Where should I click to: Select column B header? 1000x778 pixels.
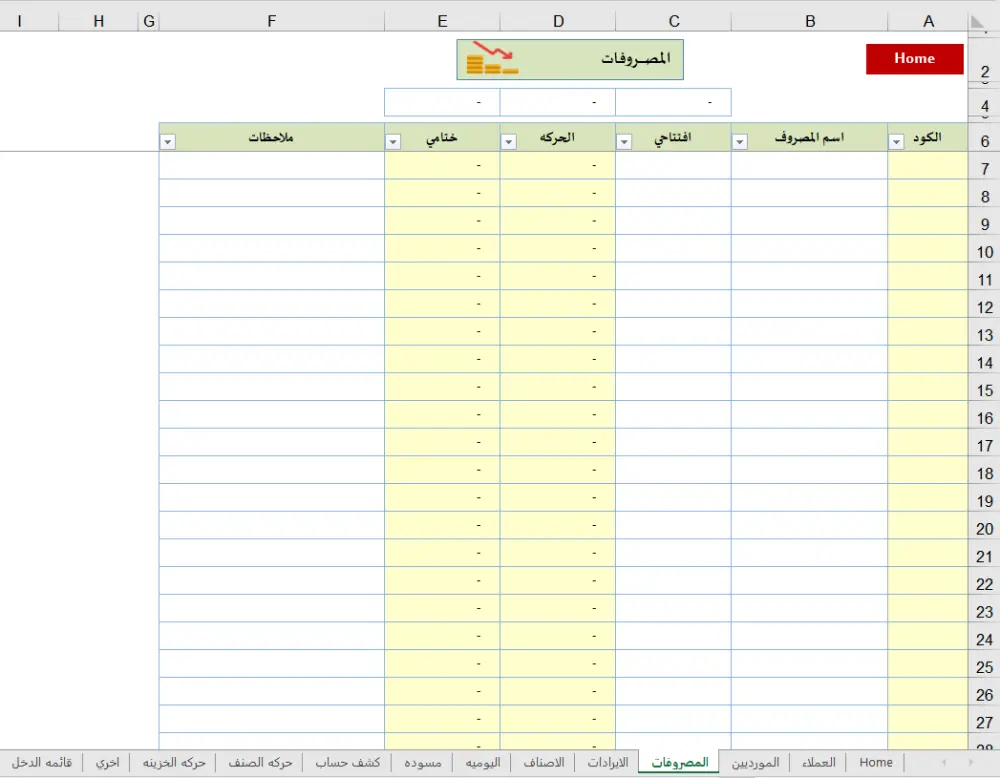coord(809,21)
